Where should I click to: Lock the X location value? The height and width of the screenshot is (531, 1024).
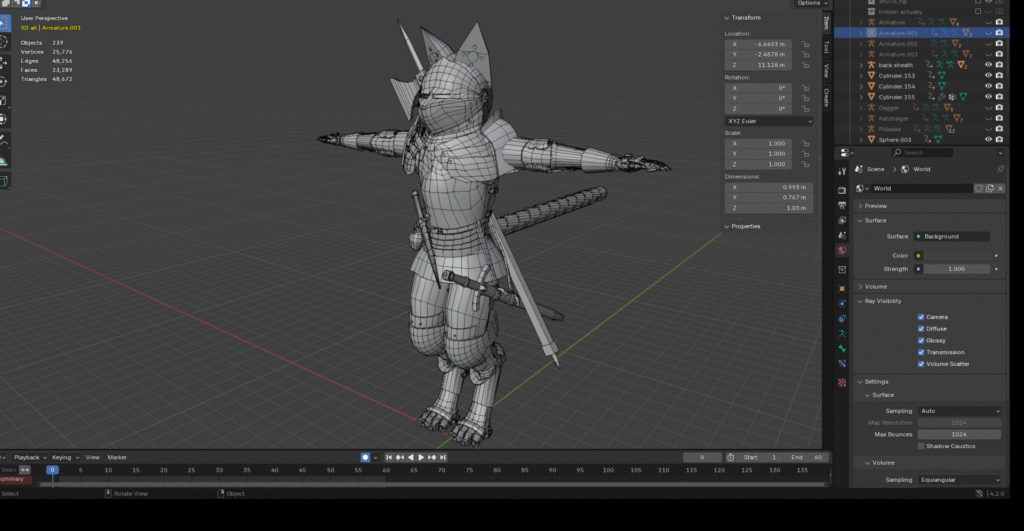click(805, 44)
